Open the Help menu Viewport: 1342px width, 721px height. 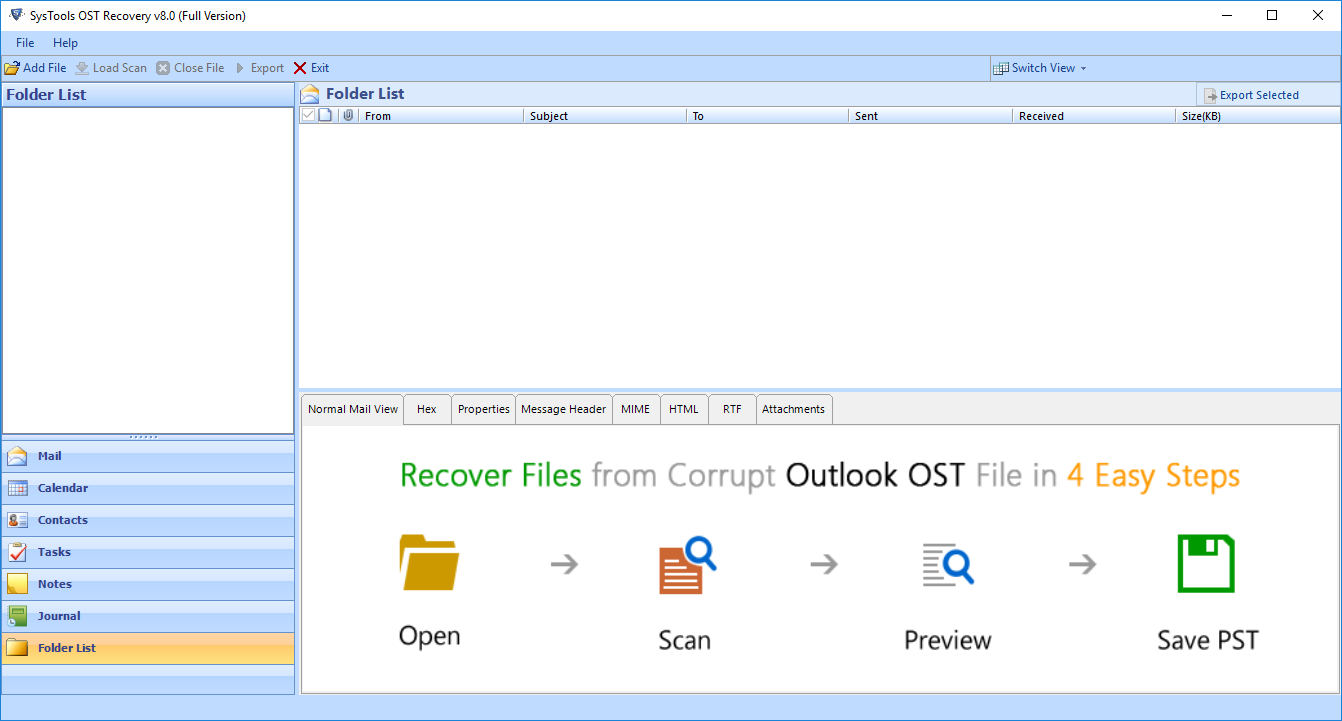pyautogui.click(x=65, y=43)
